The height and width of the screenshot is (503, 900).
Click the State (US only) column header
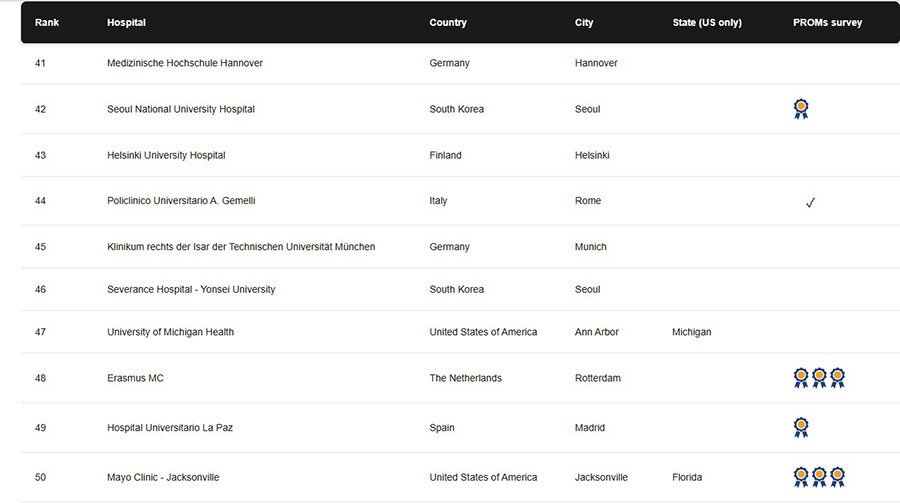(x=707, y=22)
